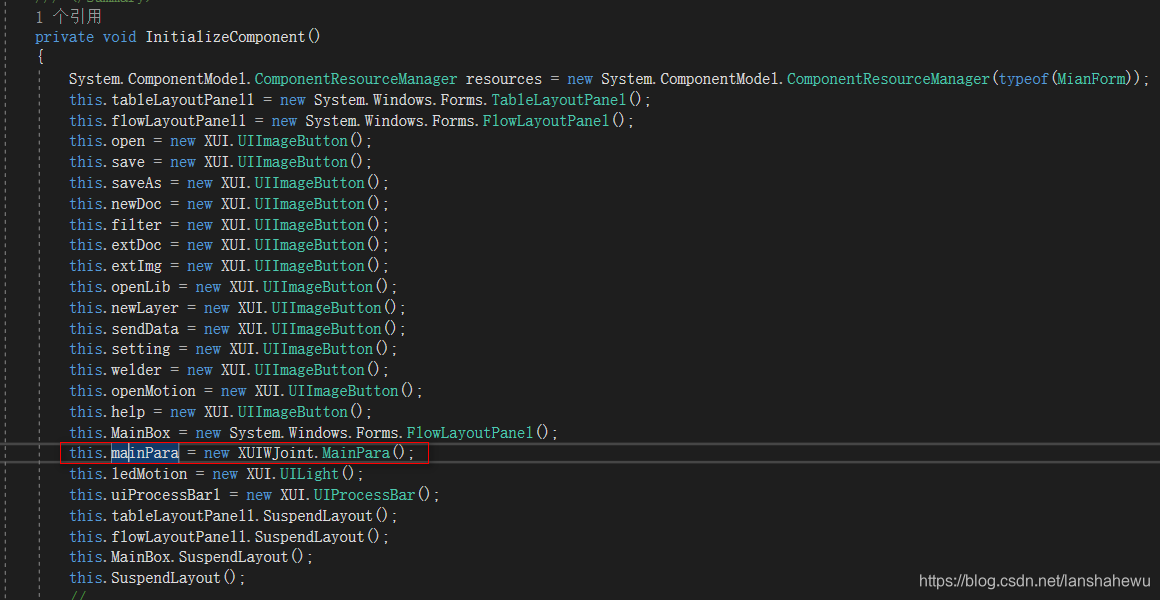This screenshot has width=1160, height=600.
Task: Open the "1 个引用" references CodeLens link
Action: pos(69,16)
